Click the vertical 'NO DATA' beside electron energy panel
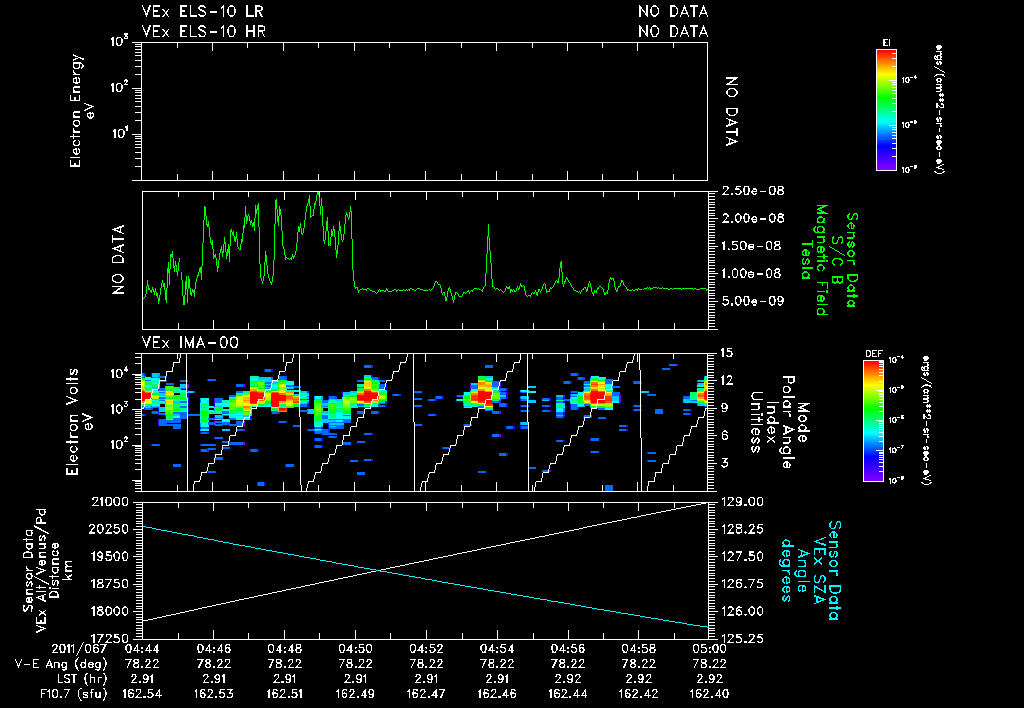 click(732, 111)
